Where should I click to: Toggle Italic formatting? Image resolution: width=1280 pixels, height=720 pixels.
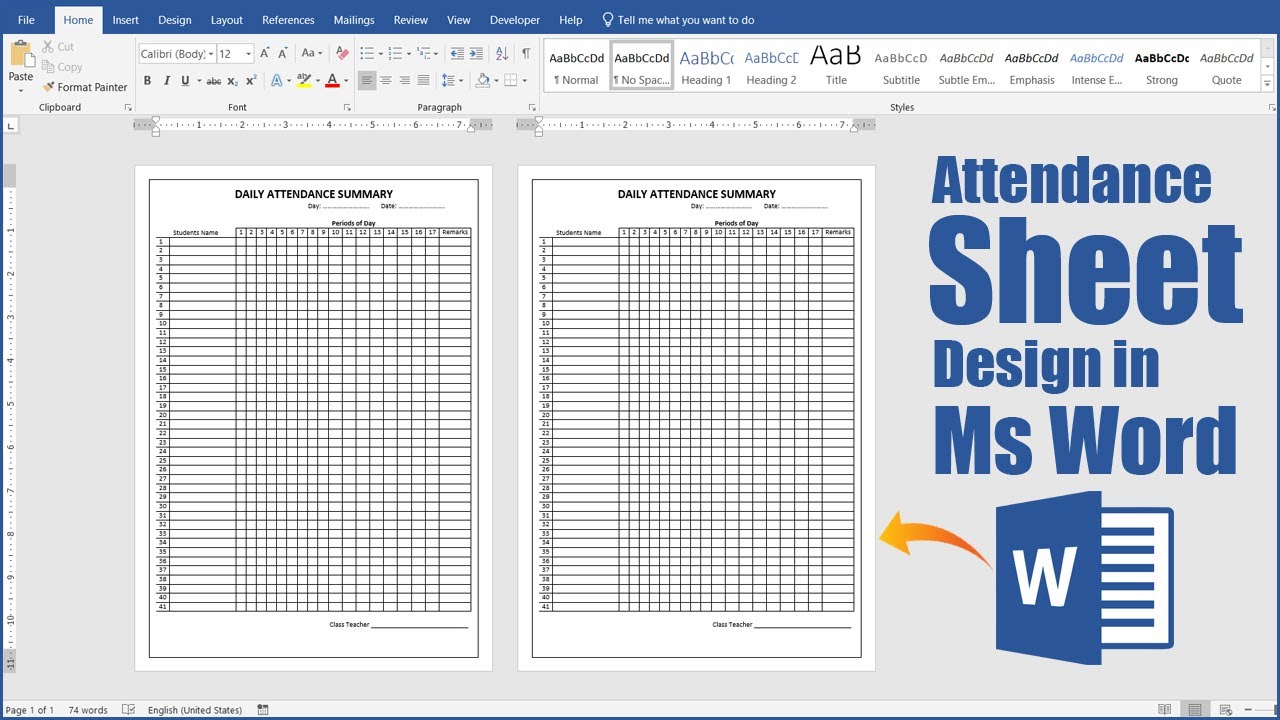coord(166,81)
